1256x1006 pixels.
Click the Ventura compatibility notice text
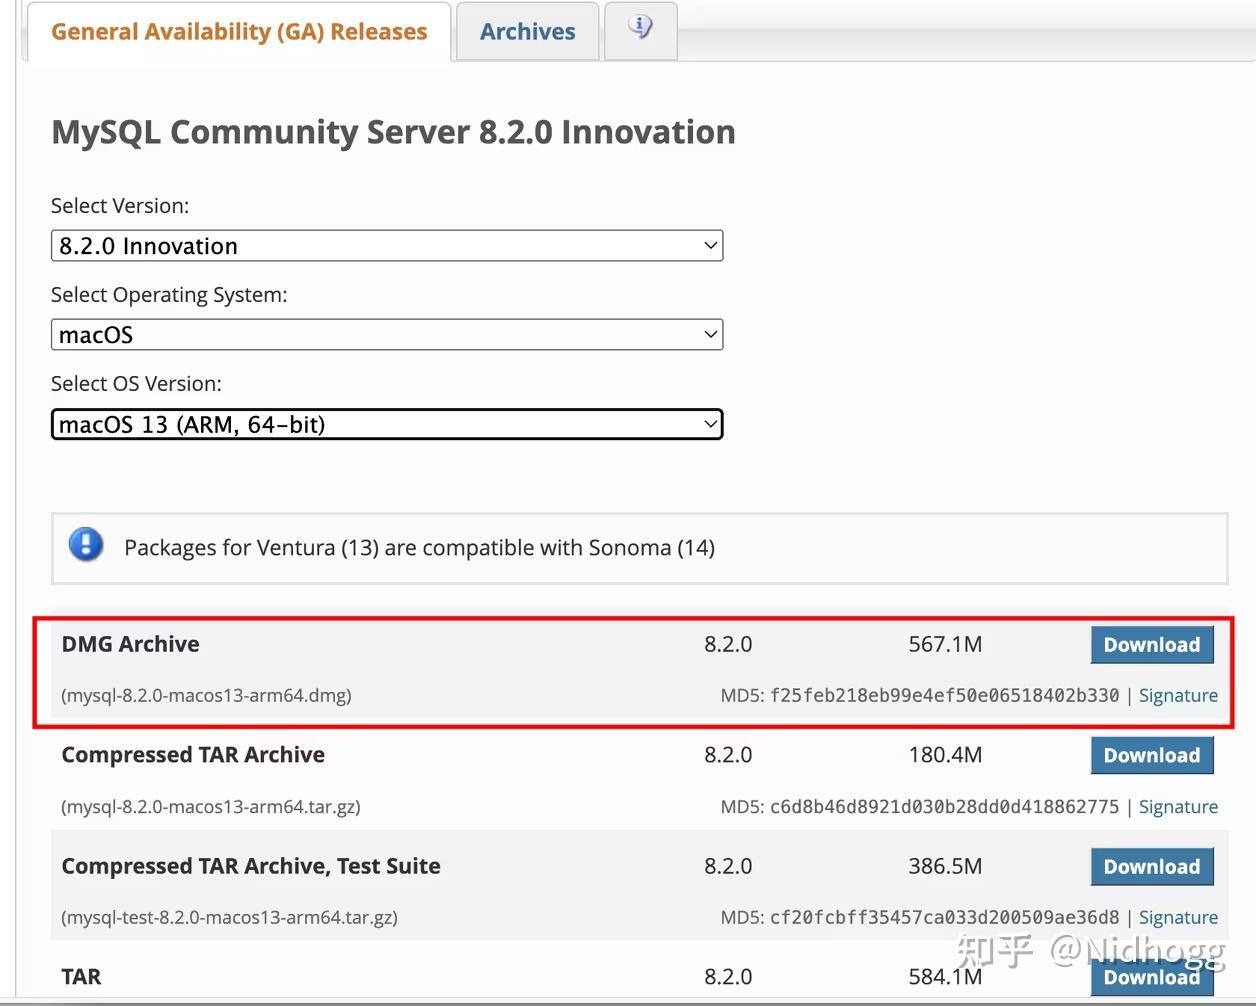pyautogui.click(x=419, y=548)
